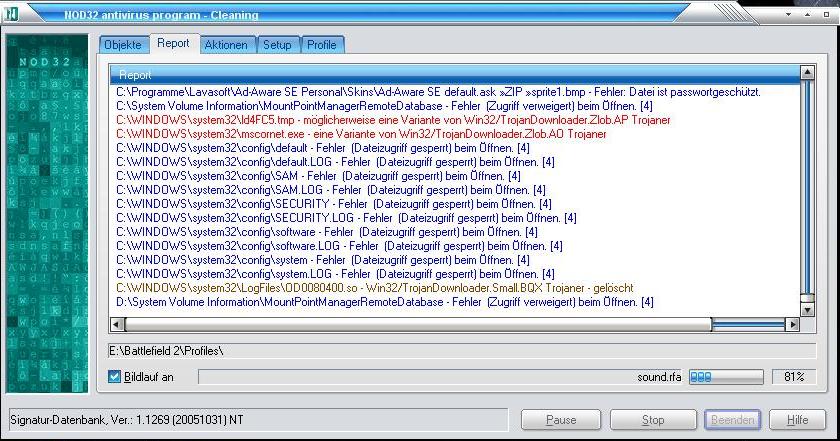Go to the Setup tab
The height and width of the screenshot is (441, 840).
(x=277, y=45)
